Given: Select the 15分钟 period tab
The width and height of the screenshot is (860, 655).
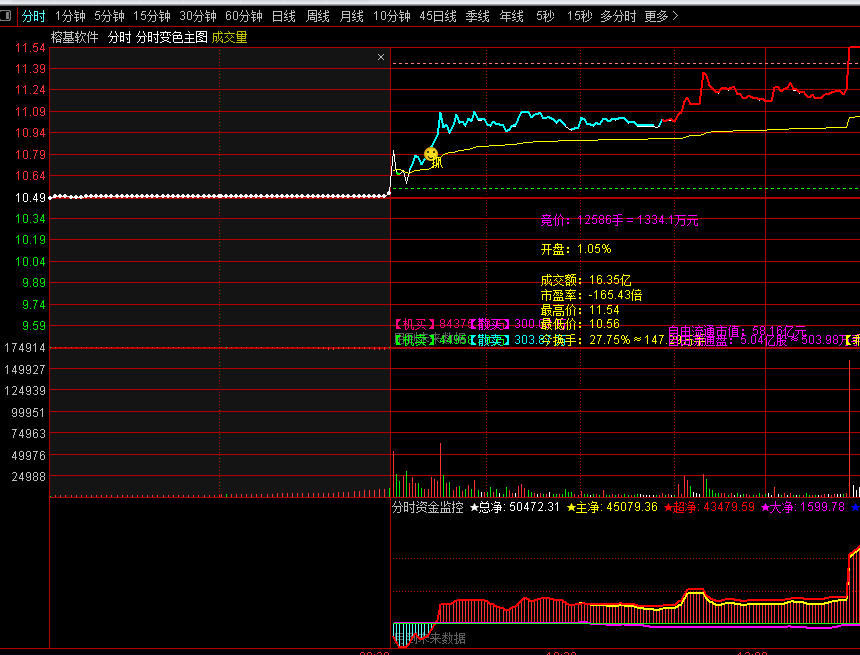Looking at the screenshot, I should click(x=152, y=16).
